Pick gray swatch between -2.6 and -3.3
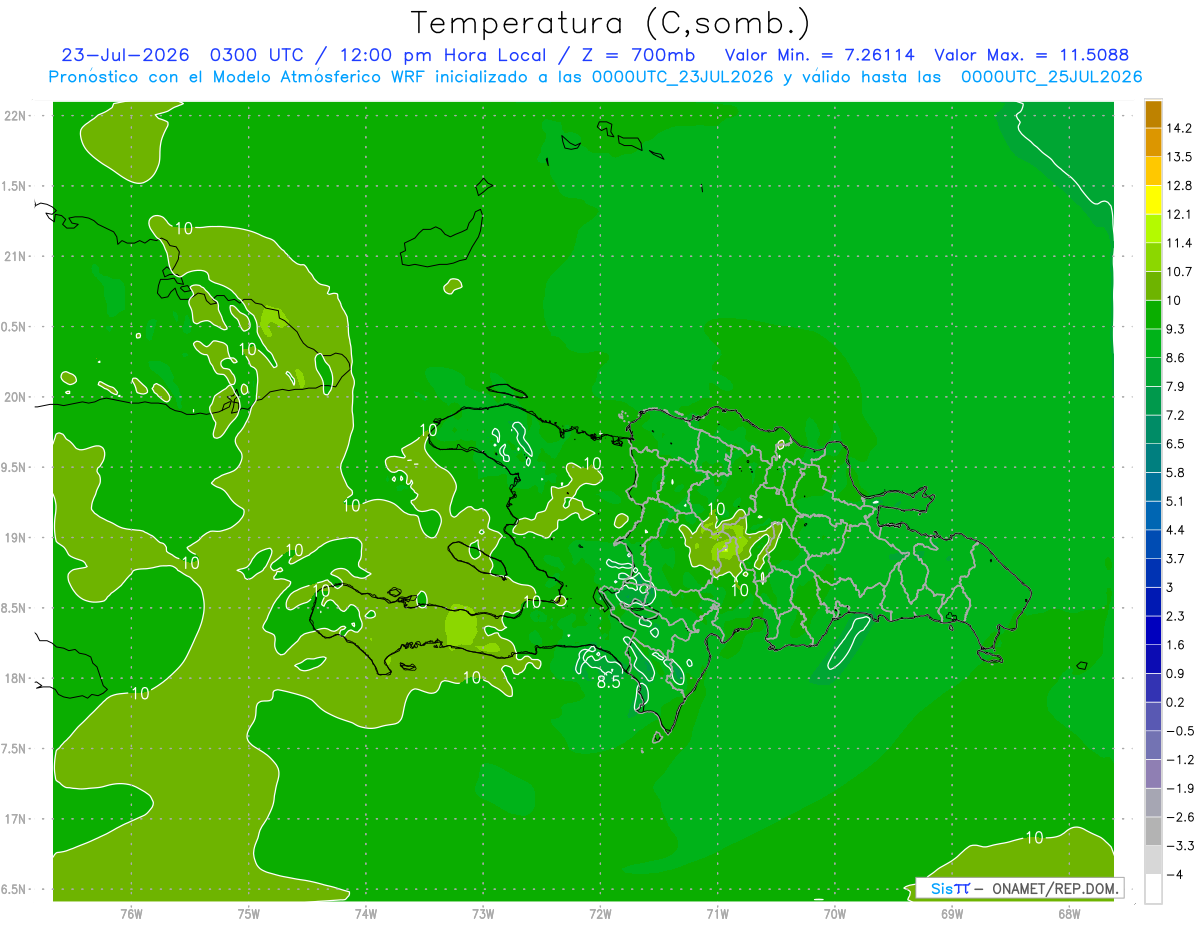 pyautogui.click(x=1153, y=831)
